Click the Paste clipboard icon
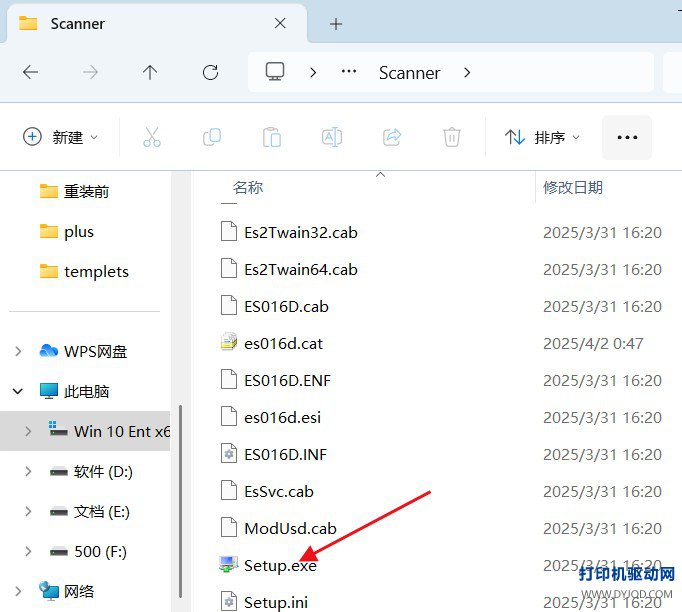This screenshot has width=682, height=612. point(272,137)
